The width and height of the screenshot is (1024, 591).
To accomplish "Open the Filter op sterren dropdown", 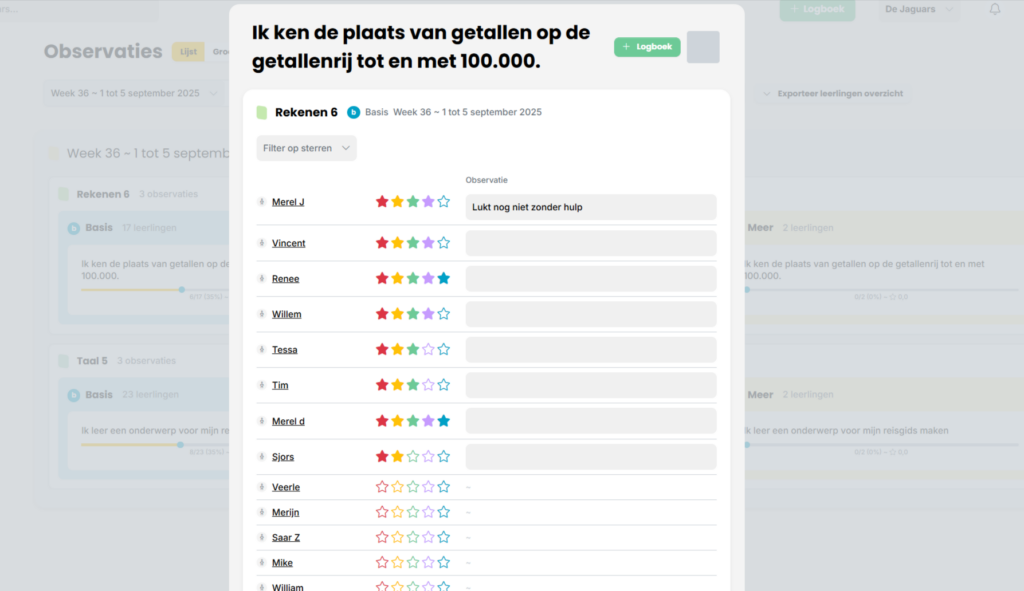I will (306, 148).
